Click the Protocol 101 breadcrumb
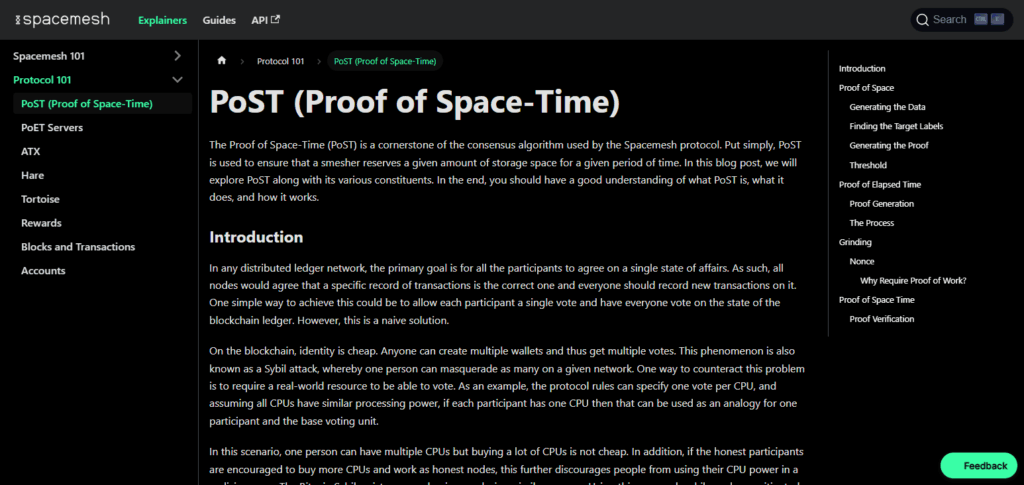The height and width of the screenshot is (485, 1024). (281, 61)
